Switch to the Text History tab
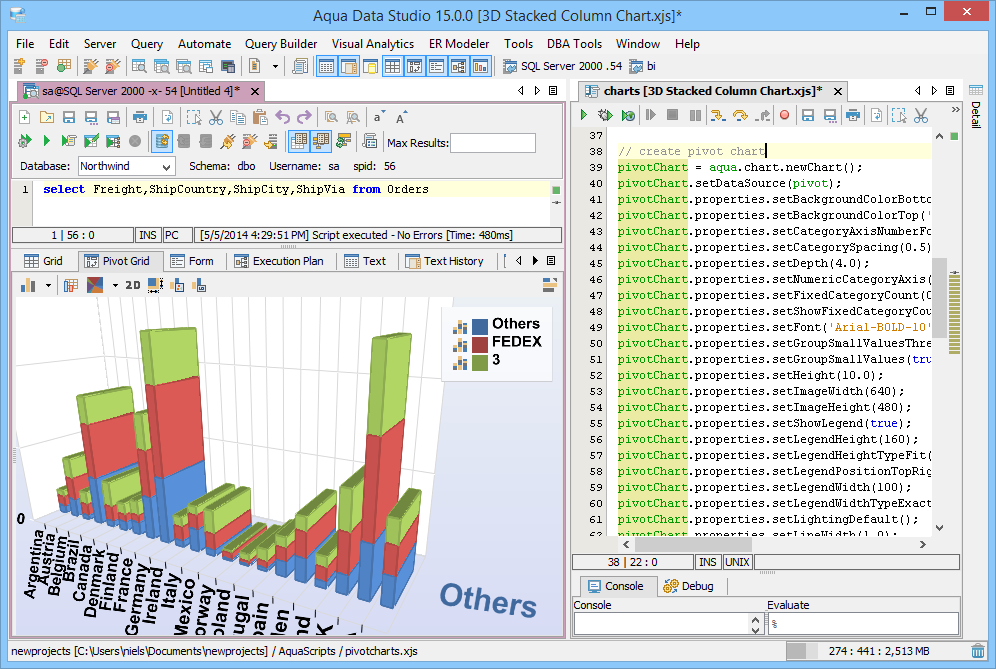996x669 pixels. click(445, 261)
